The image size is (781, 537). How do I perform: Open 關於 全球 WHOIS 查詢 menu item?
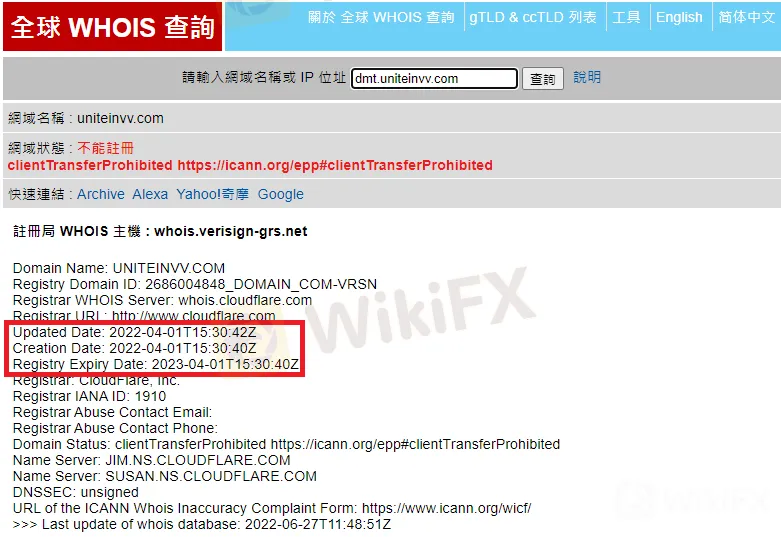pyautogui.click(x=381, y=17)
